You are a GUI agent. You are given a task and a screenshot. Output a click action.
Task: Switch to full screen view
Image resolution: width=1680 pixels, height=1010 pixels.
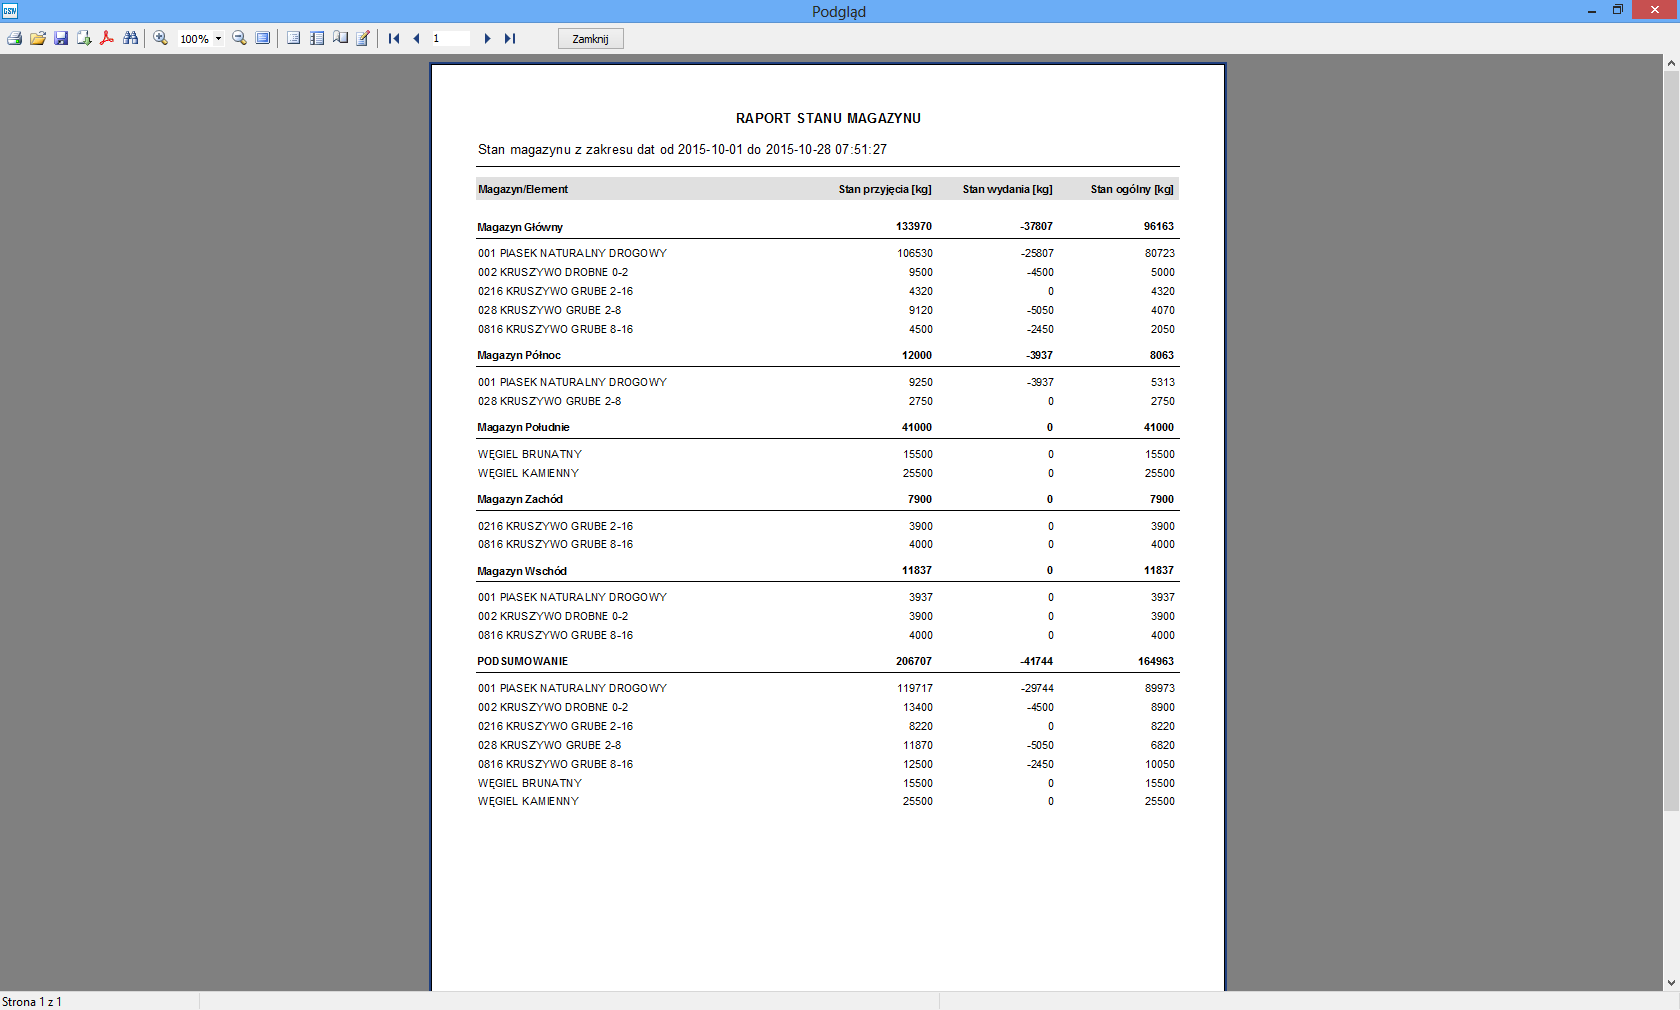click(262, 38)
